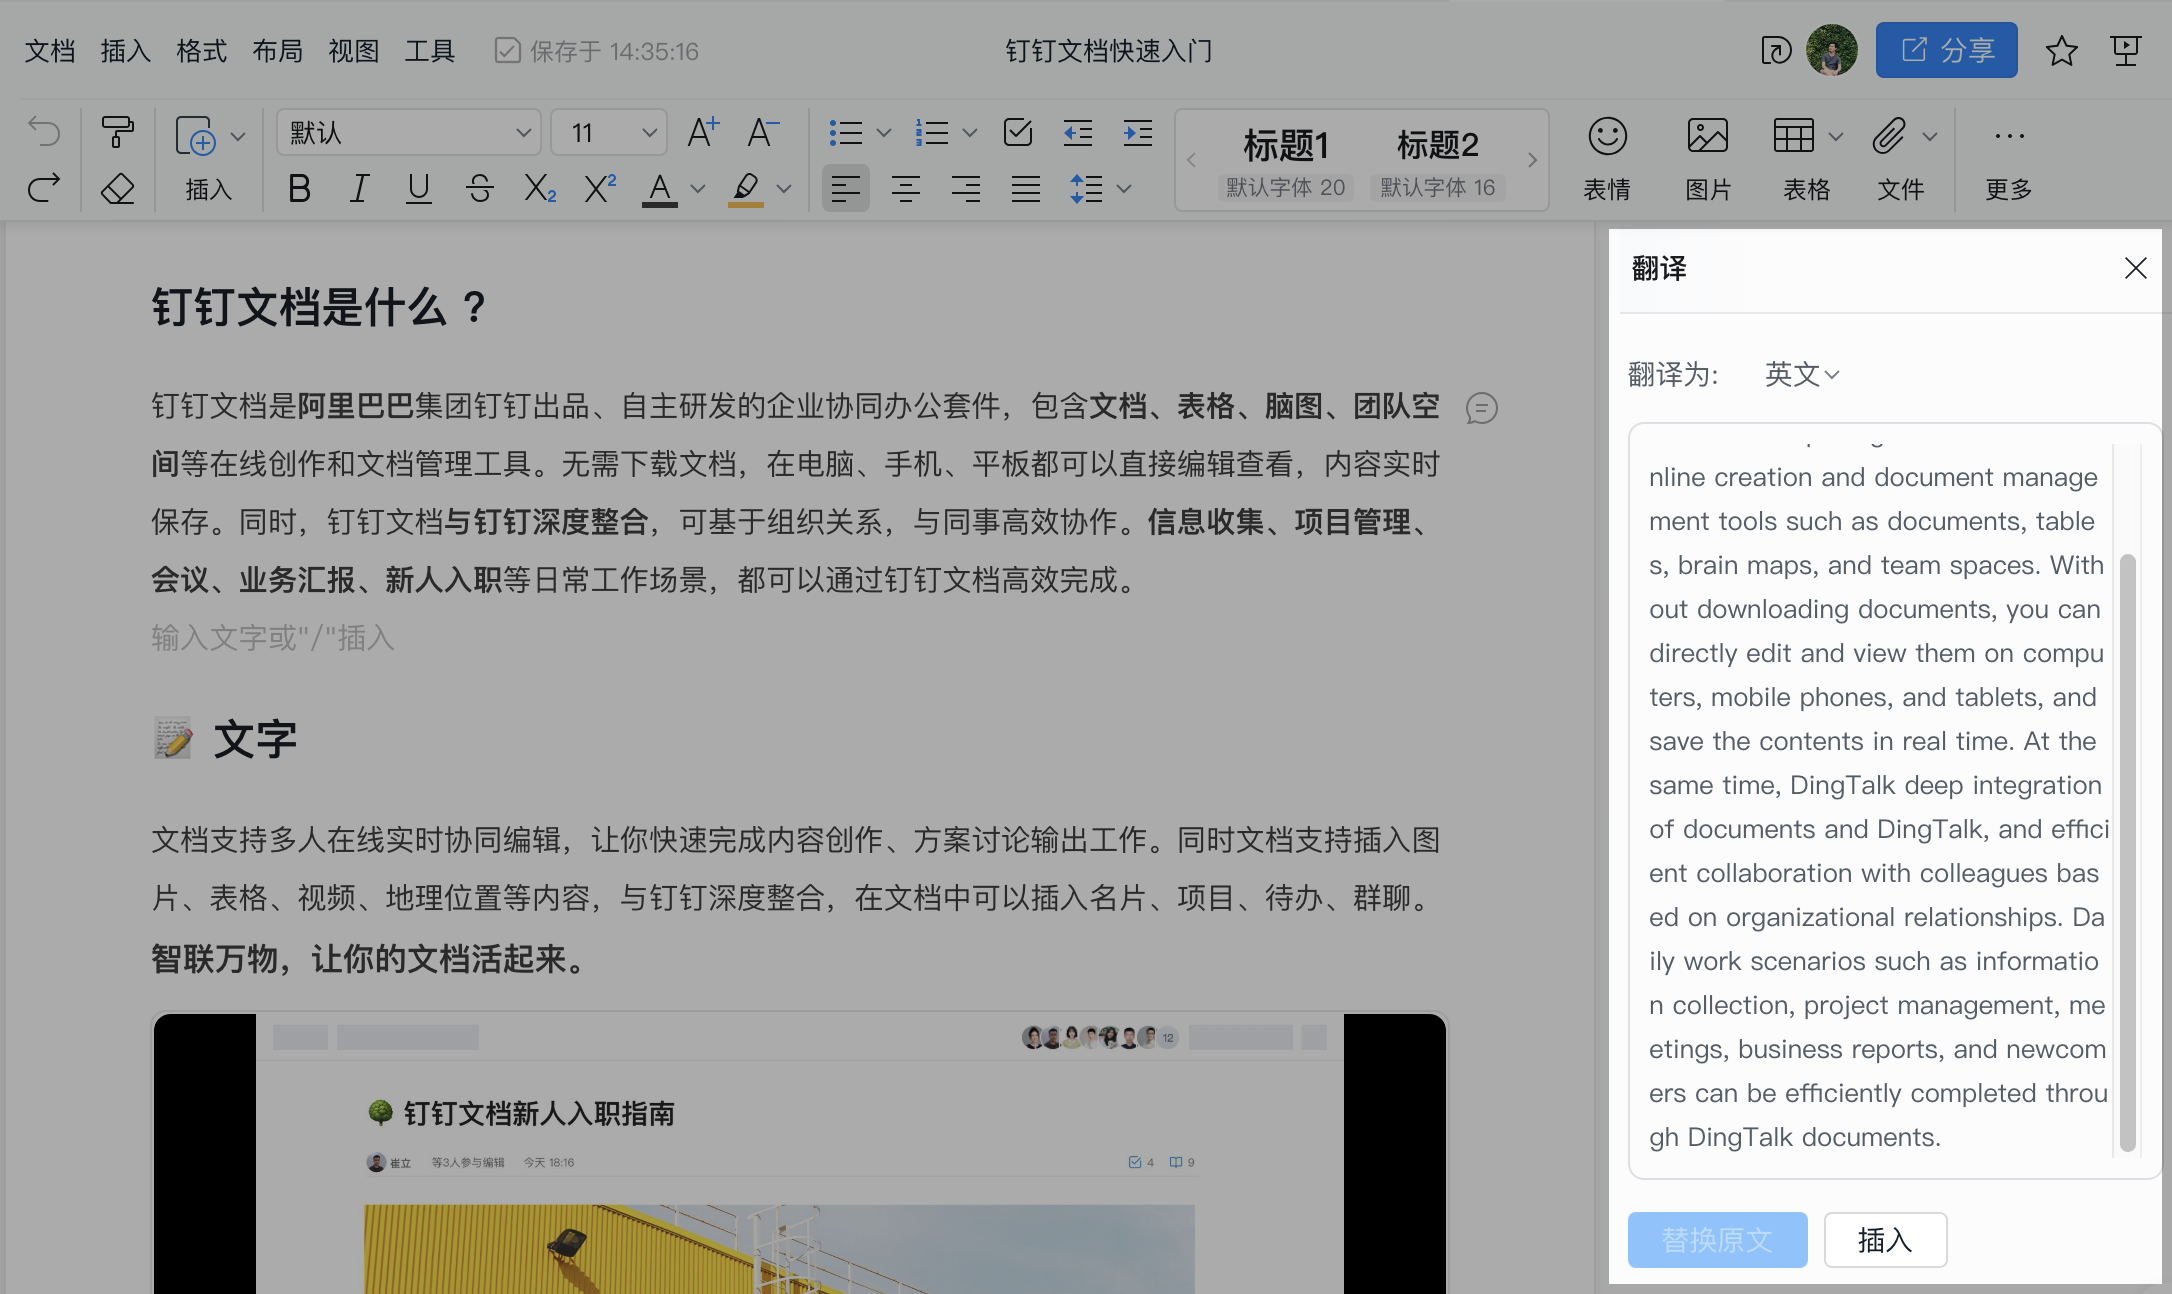This screenshot has width=2172, height=1294.
Task: Open the font family dropdown showing 默认
Action: 407,131
